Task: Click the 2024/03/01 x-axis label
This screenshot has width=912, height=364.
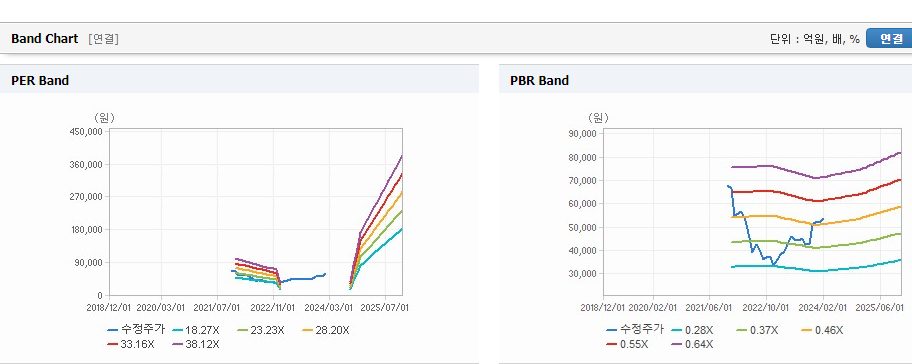Action: 330,307
